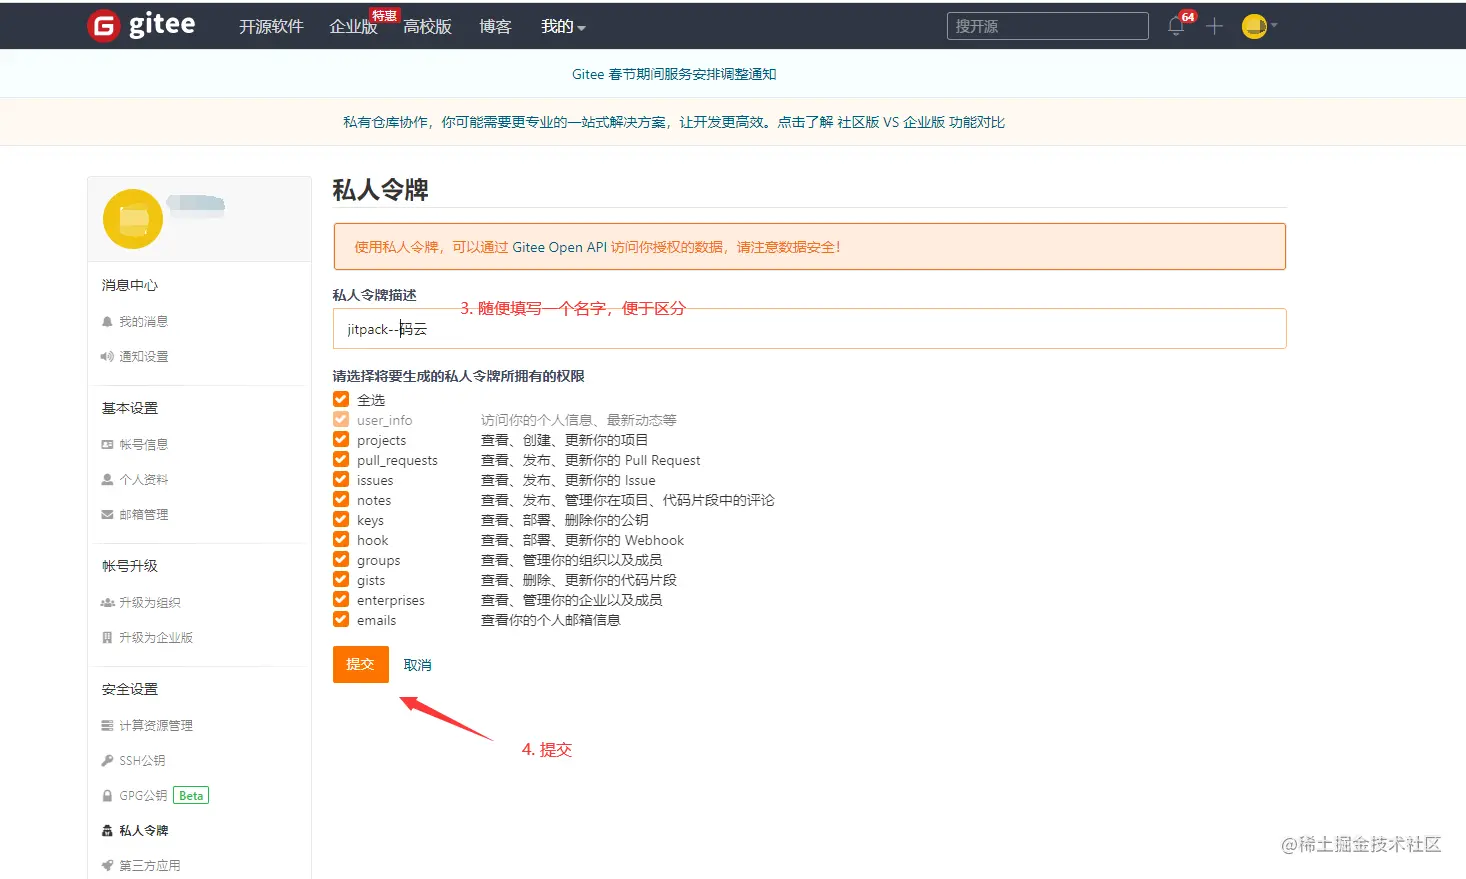The image size is (1466, 879).
Task: Open 升级为组织 page
Action: pyautogui.click(x=150, y=603)
